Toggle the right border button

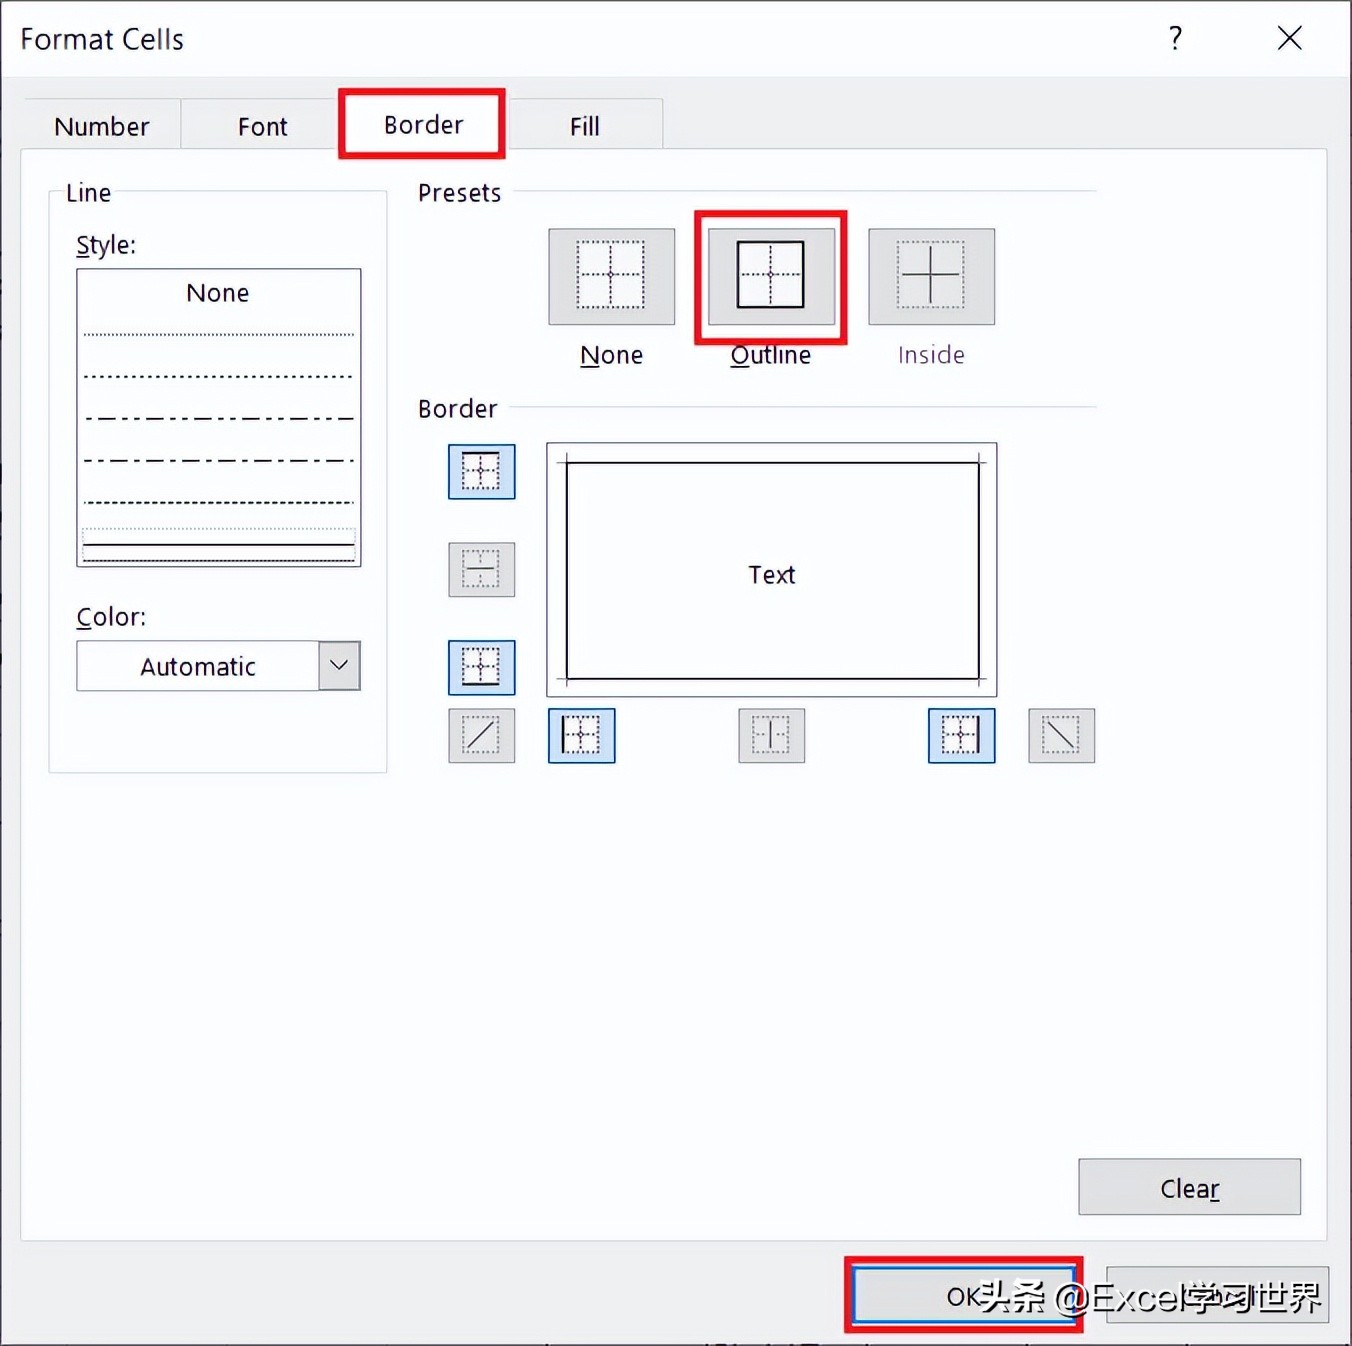pos(961,735)
